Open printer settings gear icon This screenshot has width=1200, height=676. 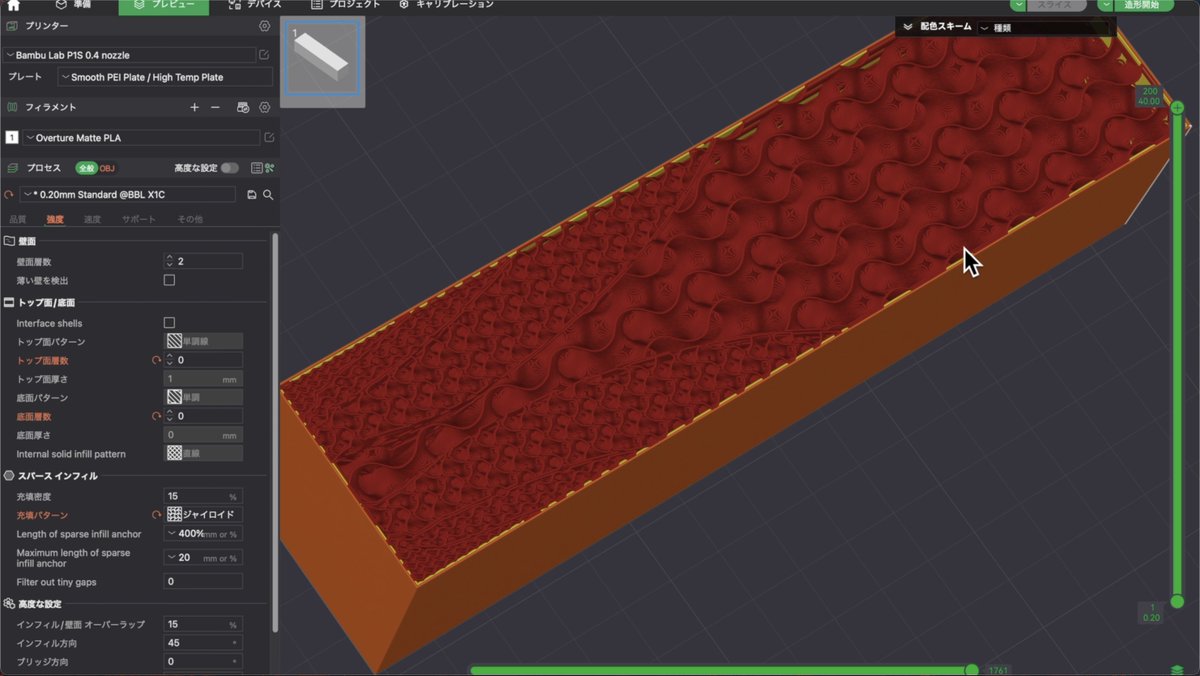264,26
